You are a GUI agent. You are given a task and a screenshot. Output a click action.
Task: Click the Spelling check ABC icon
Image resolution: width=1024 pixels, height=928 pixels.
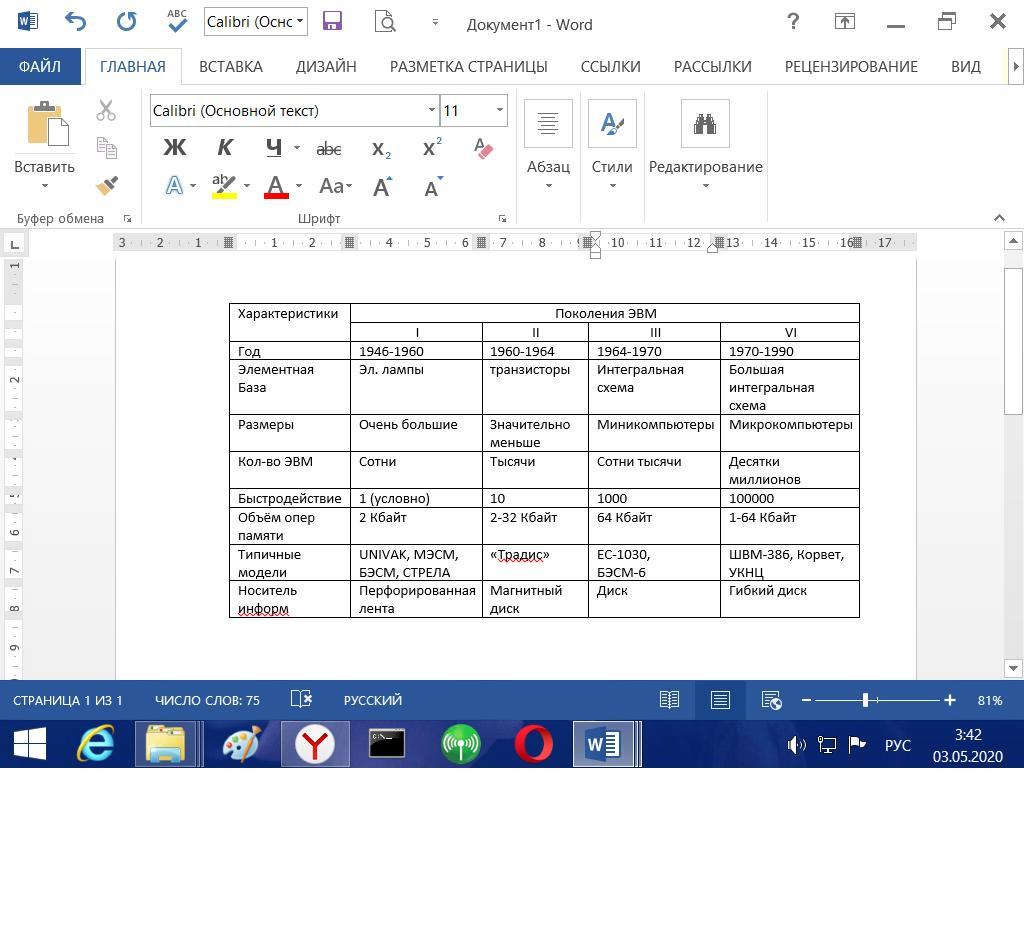click(x=176, y=21)
